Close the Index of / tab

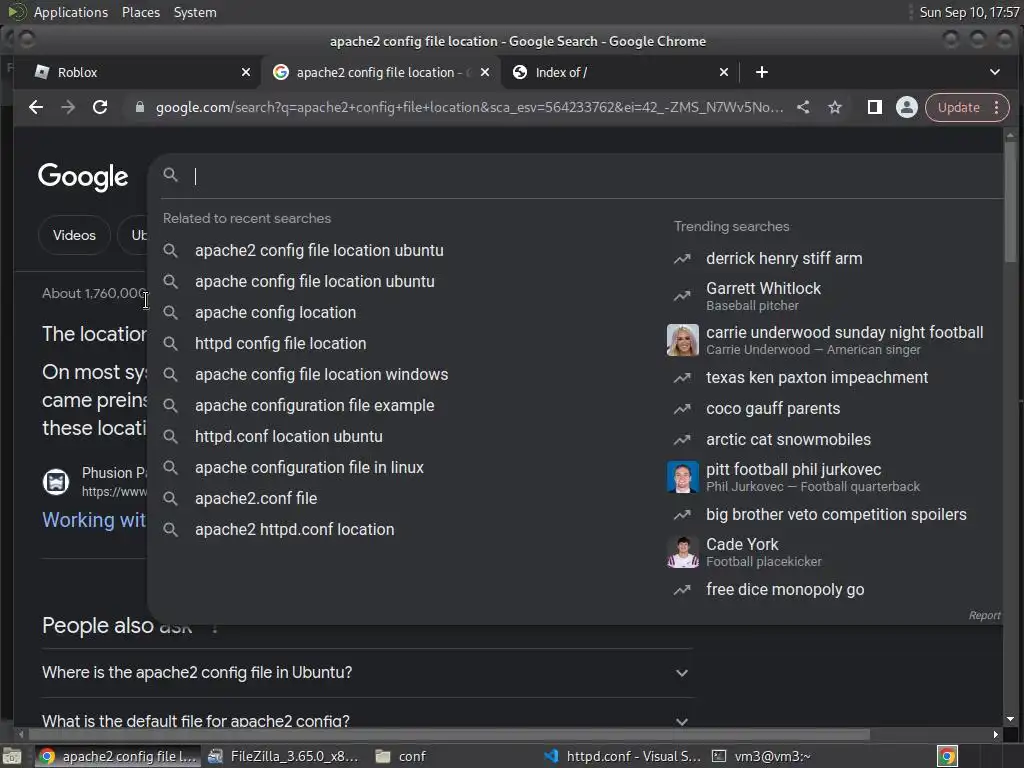pyautogui.click(x=724, y=72)
